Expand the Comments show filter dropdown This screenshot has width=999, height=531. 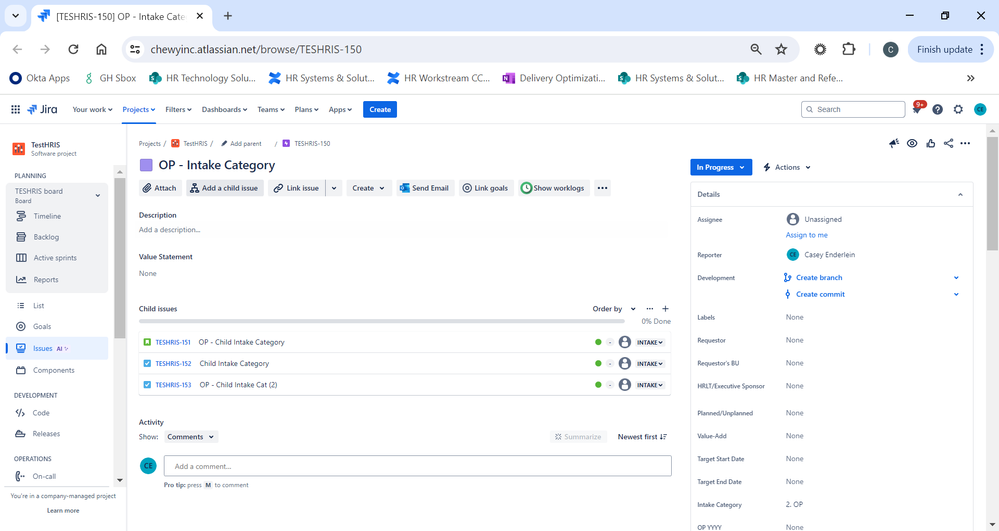[x=190, y=437]
